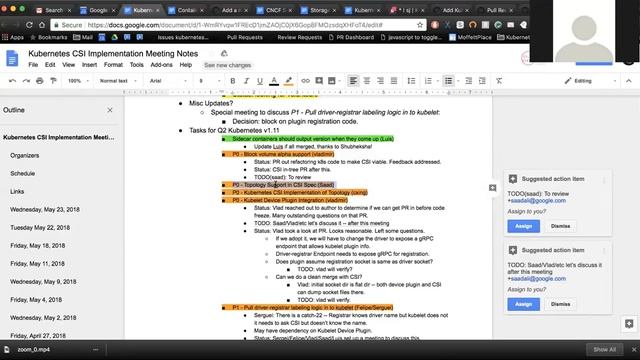Viewport: 640px width, 360px height.
Task: Open the zoom level dropdown
Action: click(78, 81)
